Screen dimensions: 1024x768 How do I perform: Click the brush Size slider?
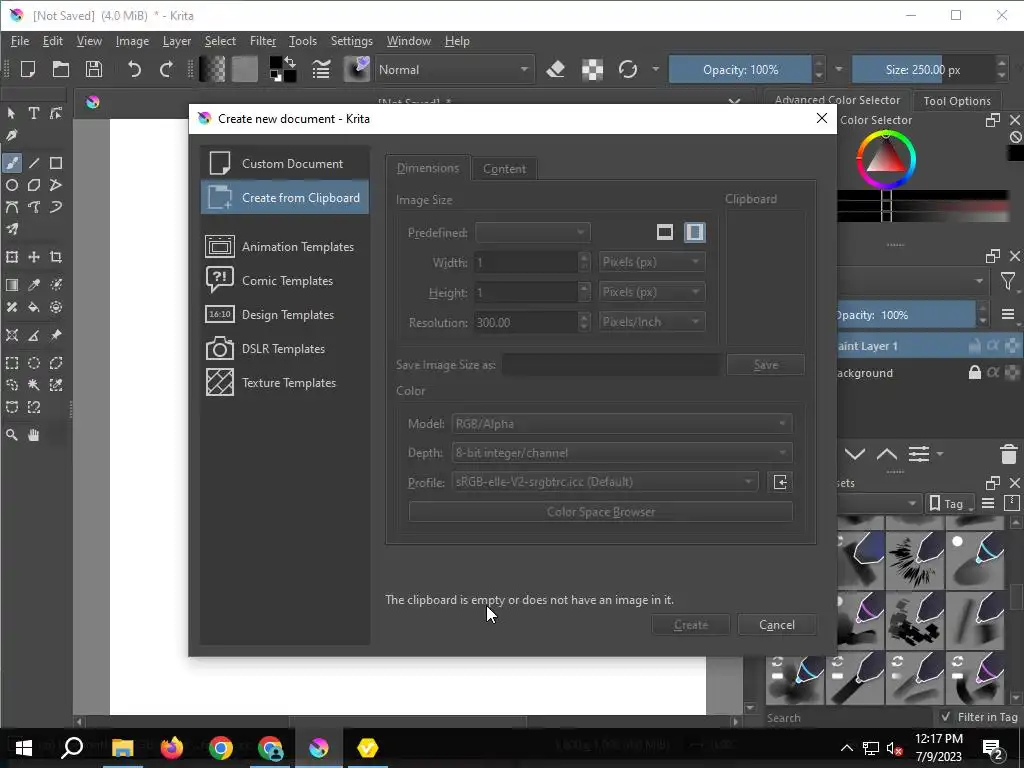(923, 70)
